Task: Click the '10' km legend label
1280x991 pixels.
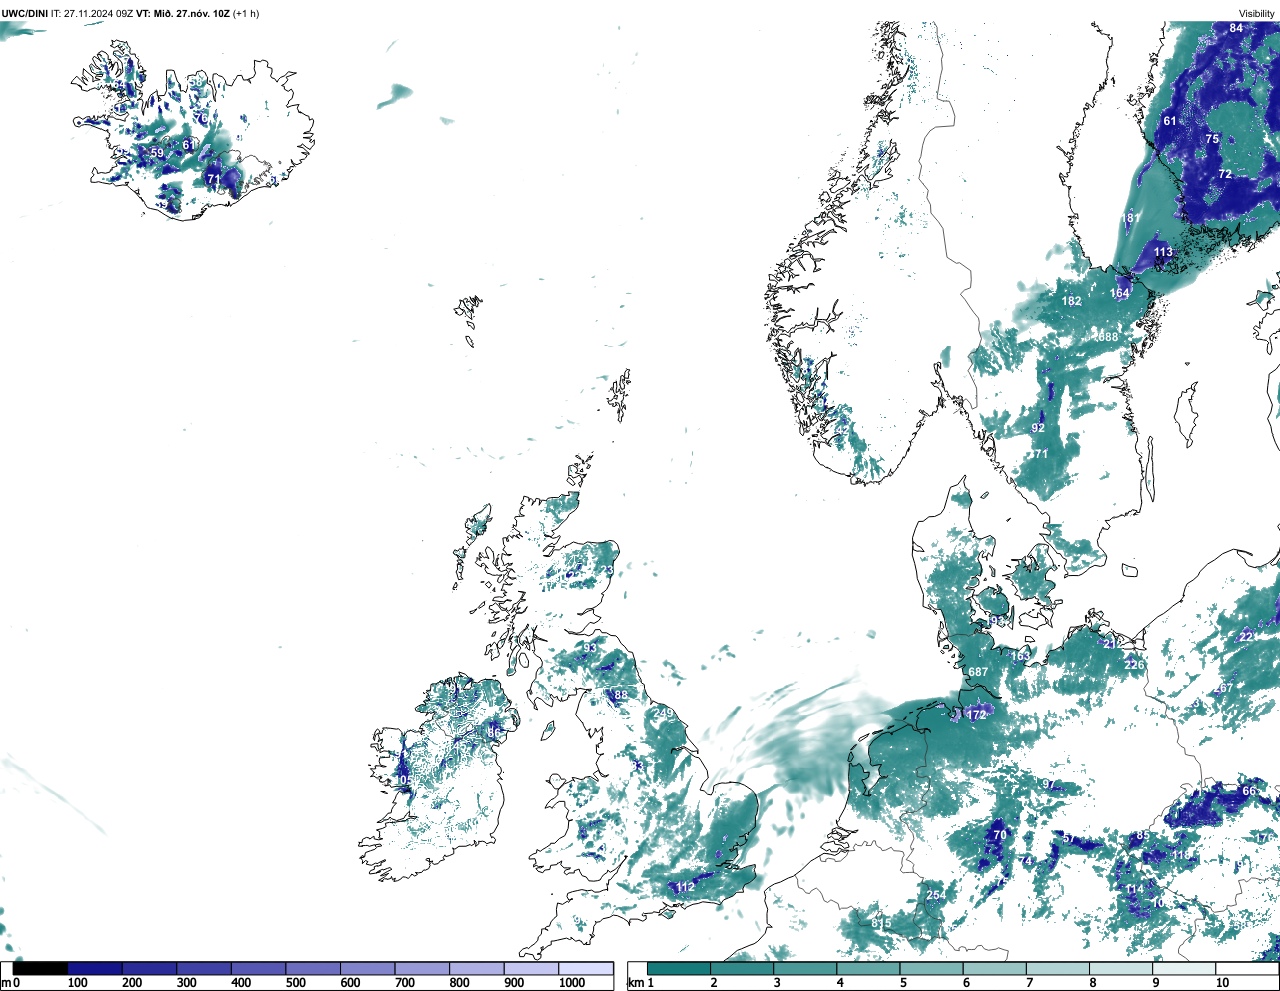Action: pos(1222,983)
